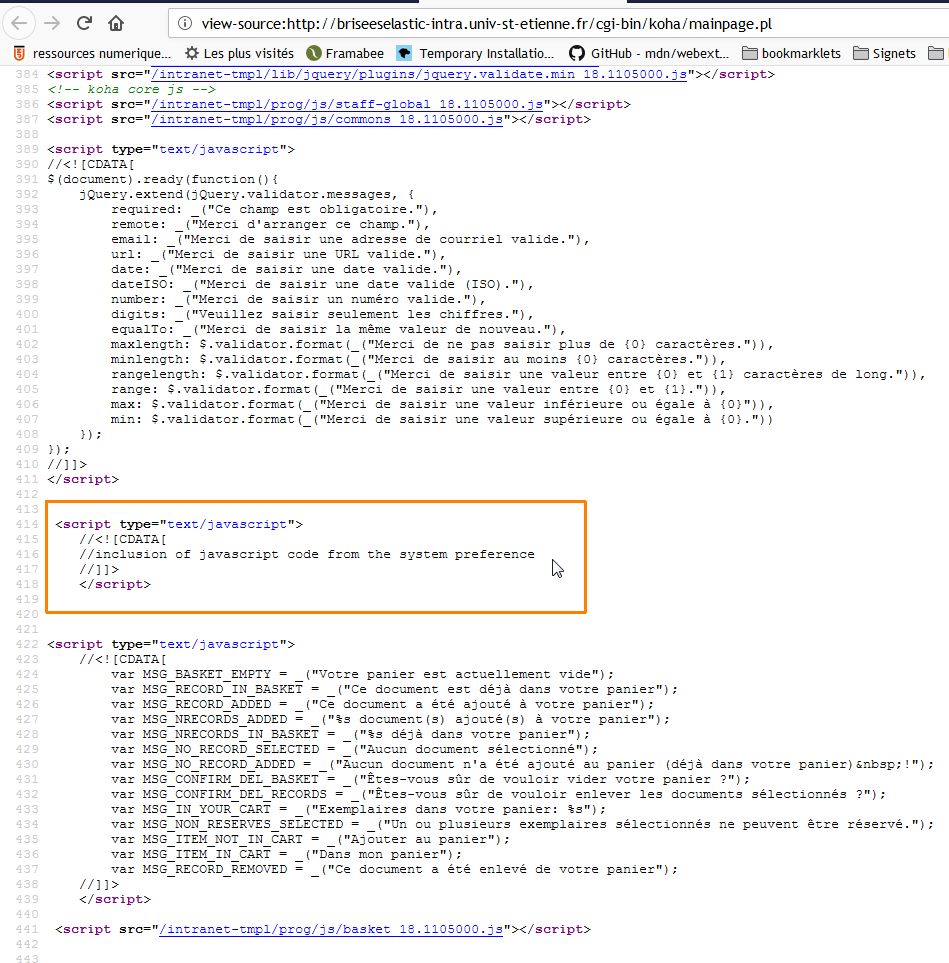Open the staff-global js source link
Screen dimensions: 949x963
348,104
